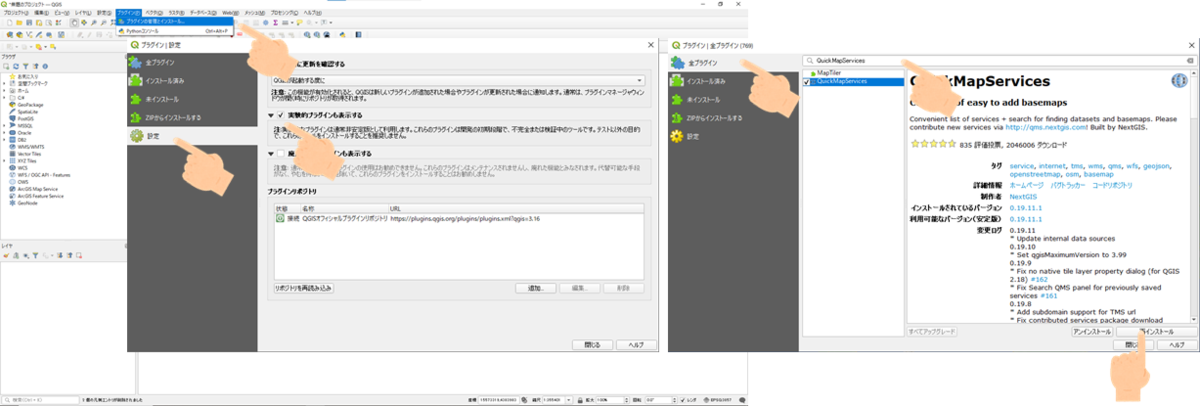Open the ホームページ link
Screen dimensions: 1200x406
point(1027,185)
